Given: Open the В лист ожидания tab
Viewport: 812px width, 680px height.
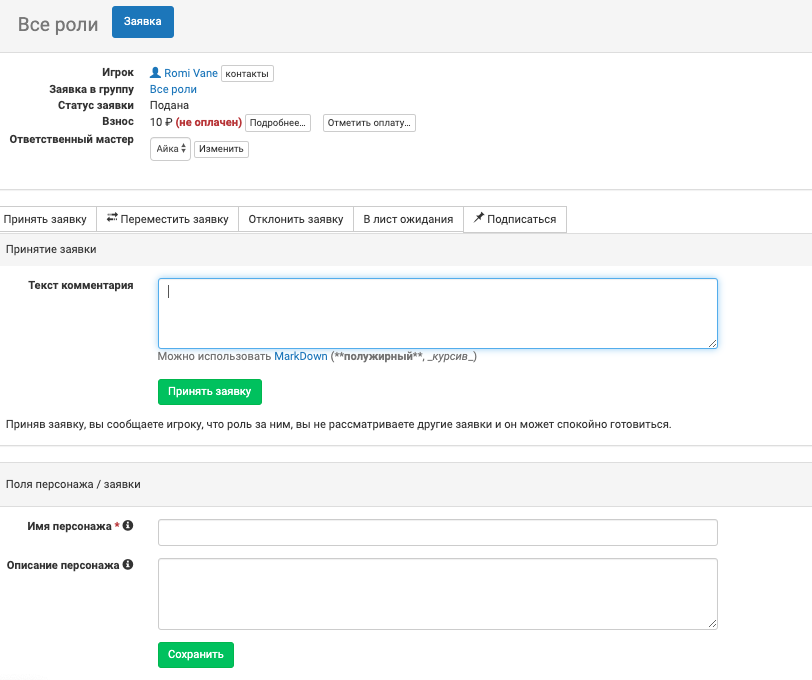Looking at the screenshot, I should pyautogui.click(x=408, y=219).
